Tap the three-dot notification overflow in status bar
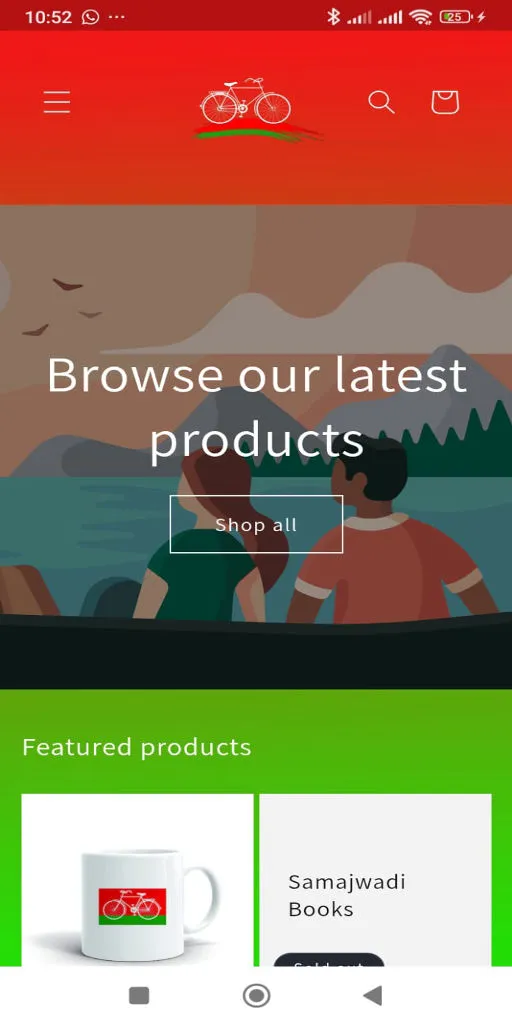The height and width of the screenshot is (1024, 512). click(x=116, y=16)
